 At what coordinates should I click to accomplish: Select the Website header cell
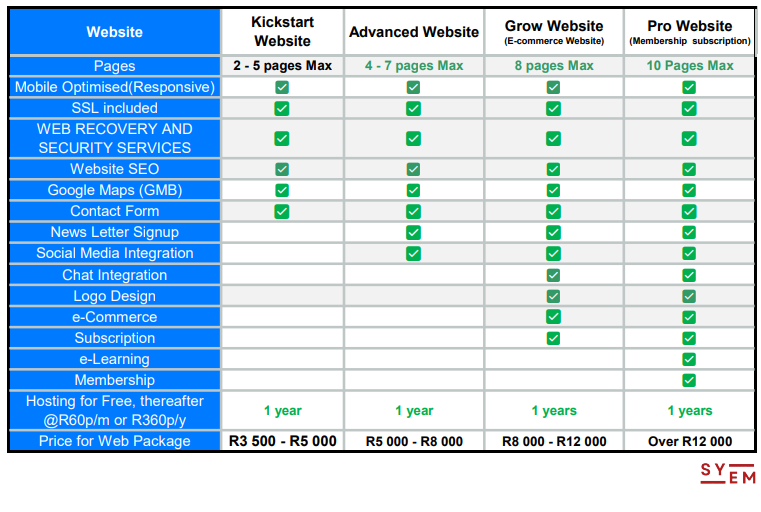[x=114, y=32]
